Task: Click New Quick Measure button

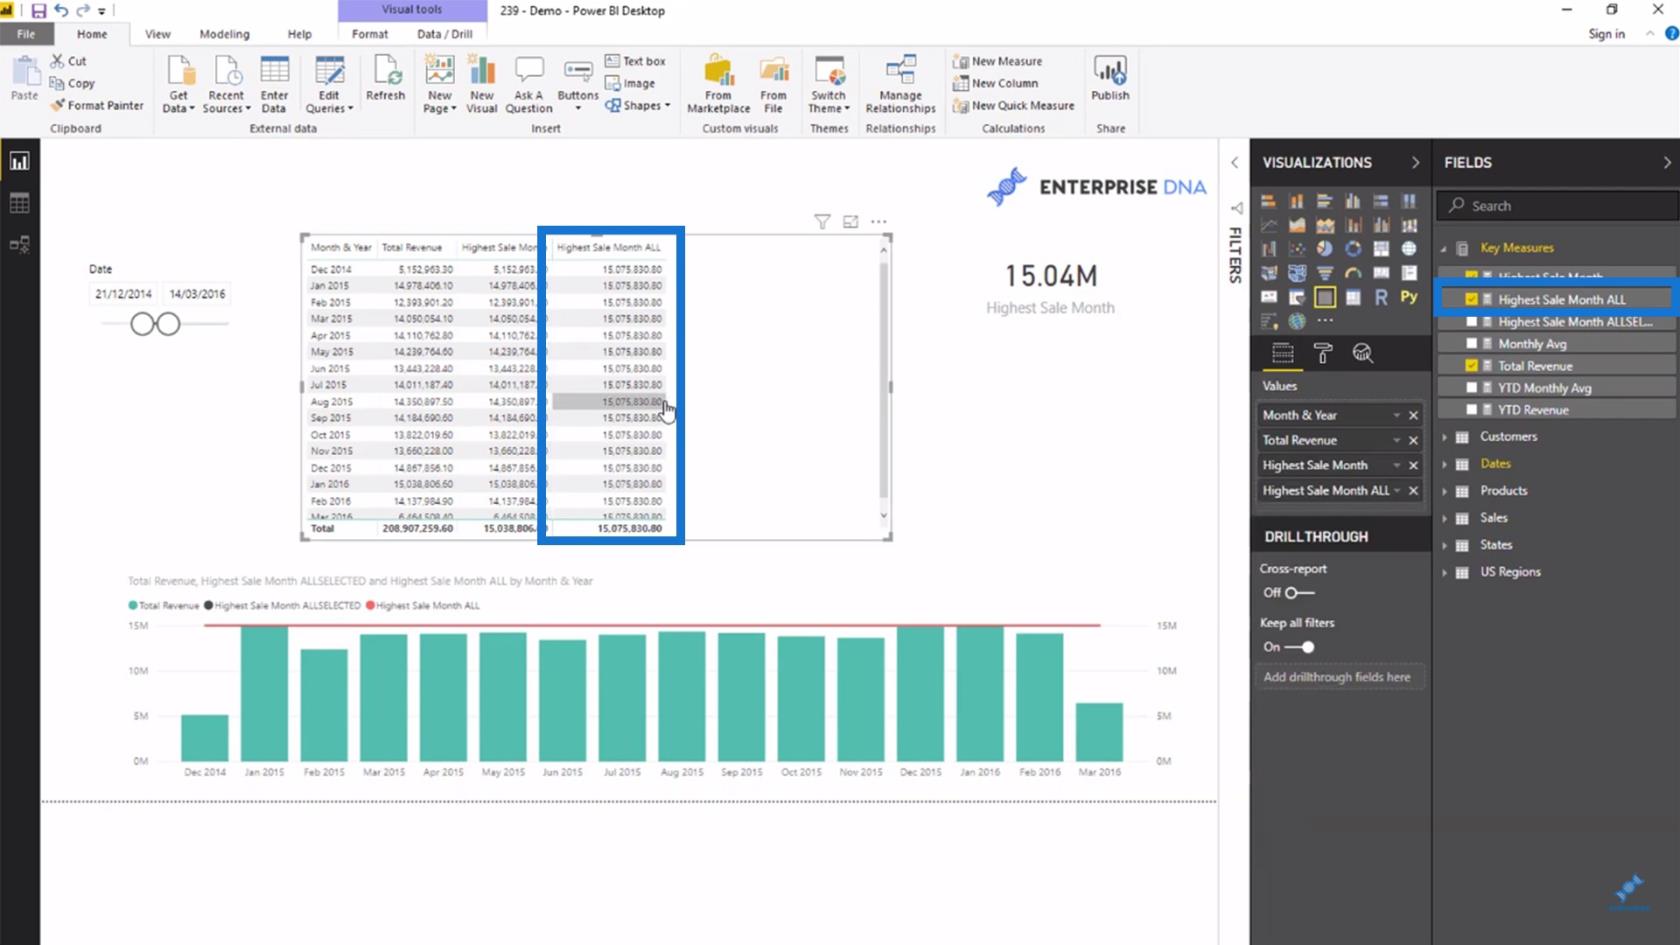Action: 1013,105
